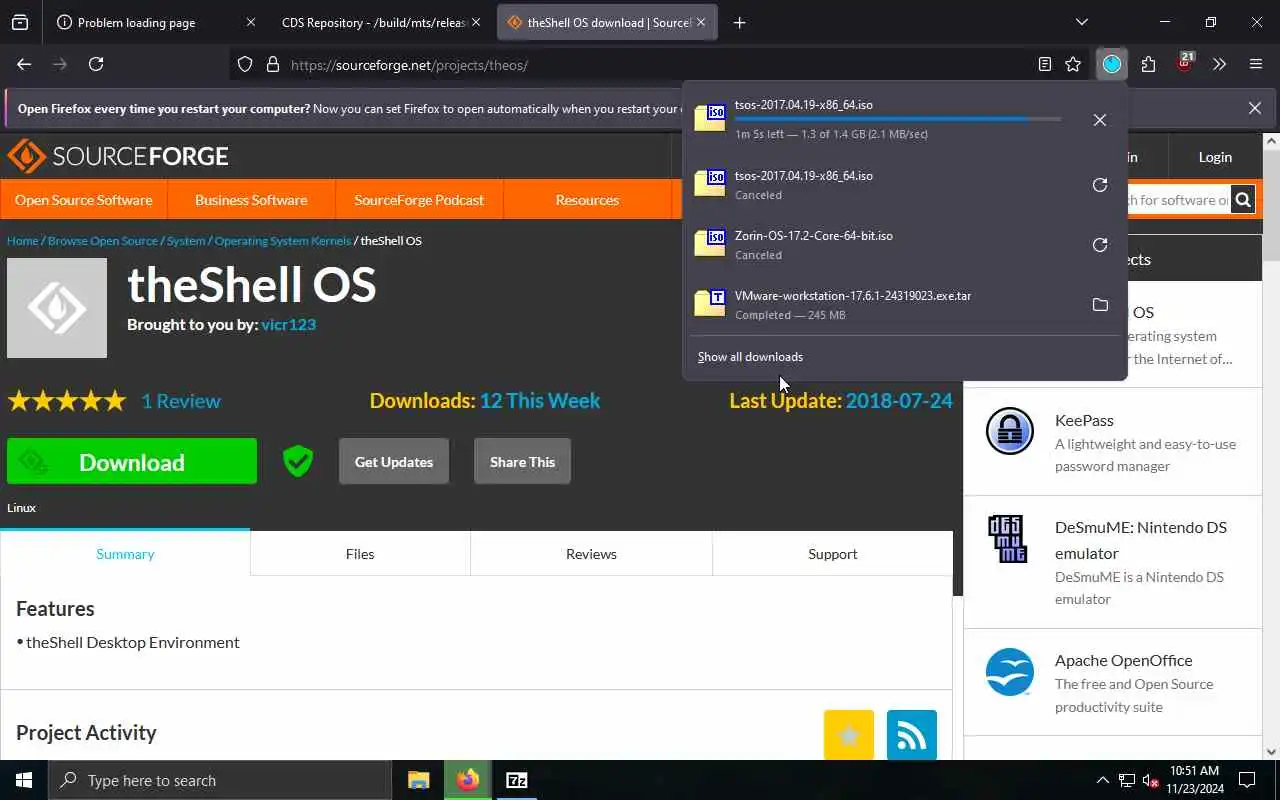
Task: Click the download progress bar
Action: (898, 119)
